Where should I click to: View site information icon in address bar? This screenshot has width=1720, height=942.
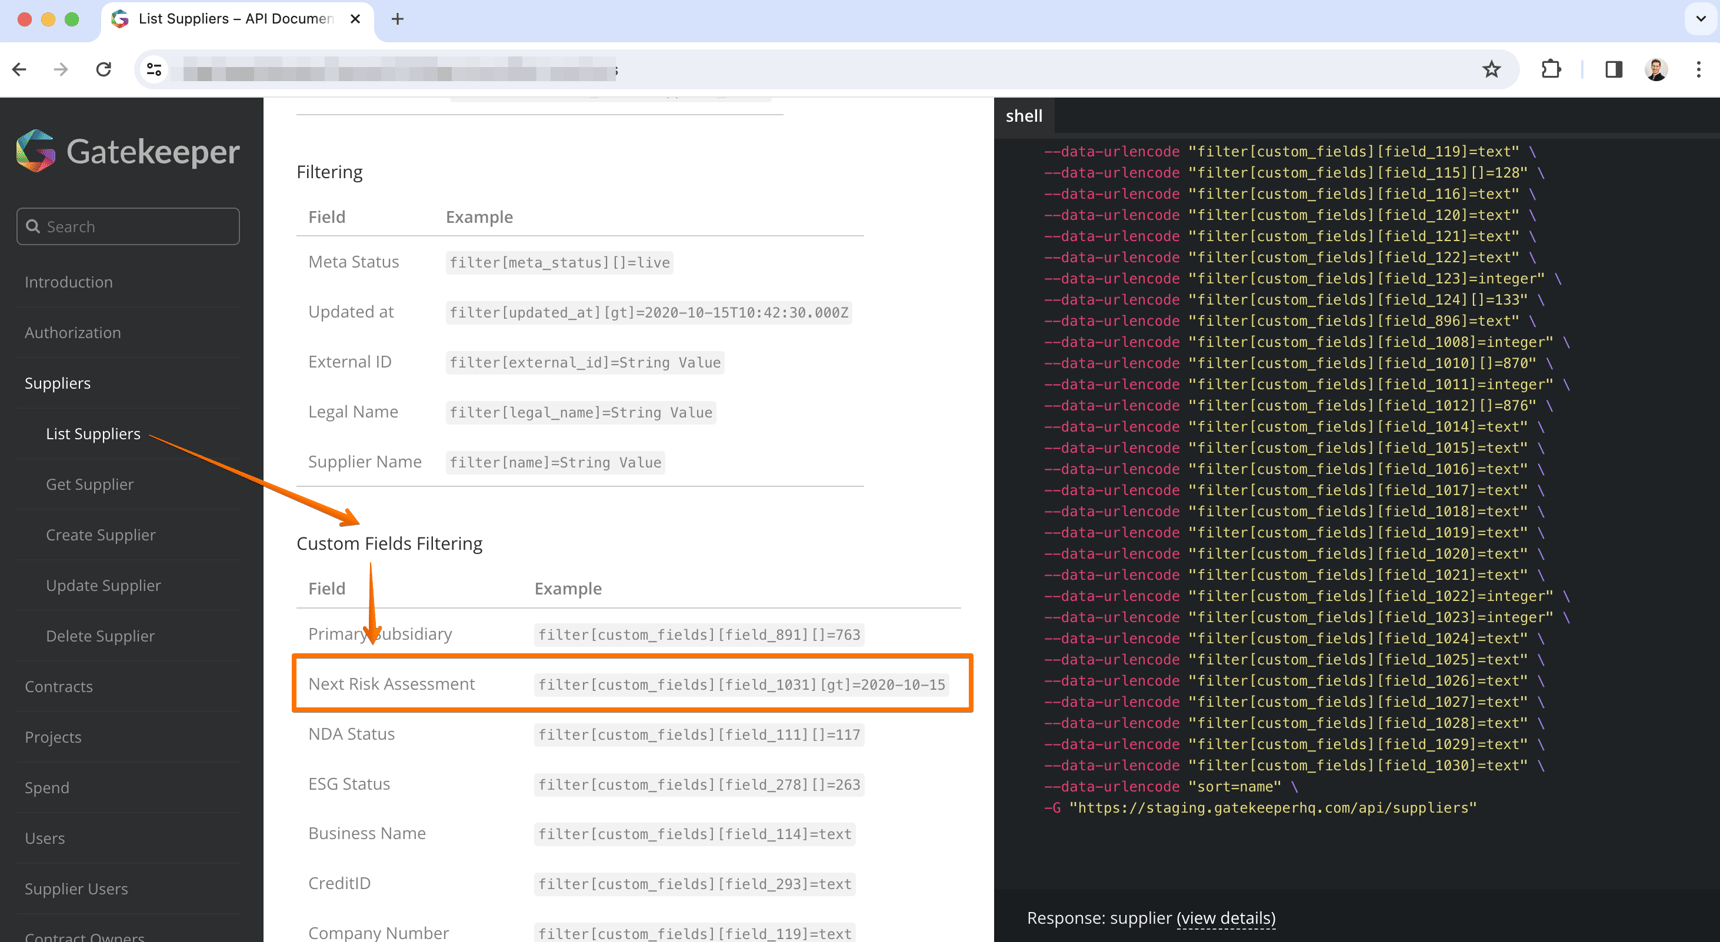tap(154, 69)
